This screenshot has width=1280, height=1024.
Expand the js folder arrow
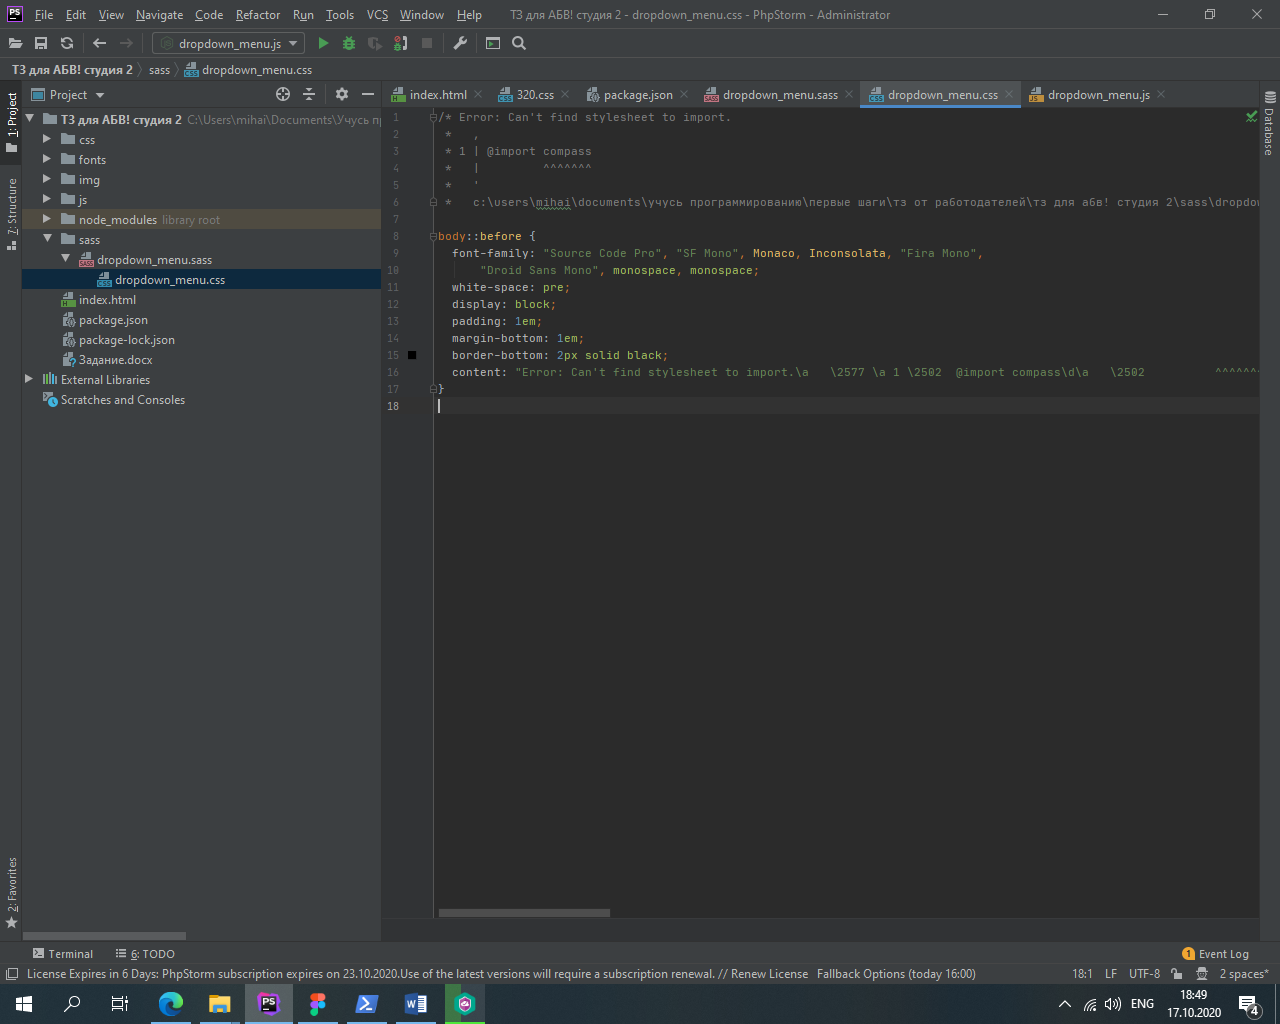46,199
